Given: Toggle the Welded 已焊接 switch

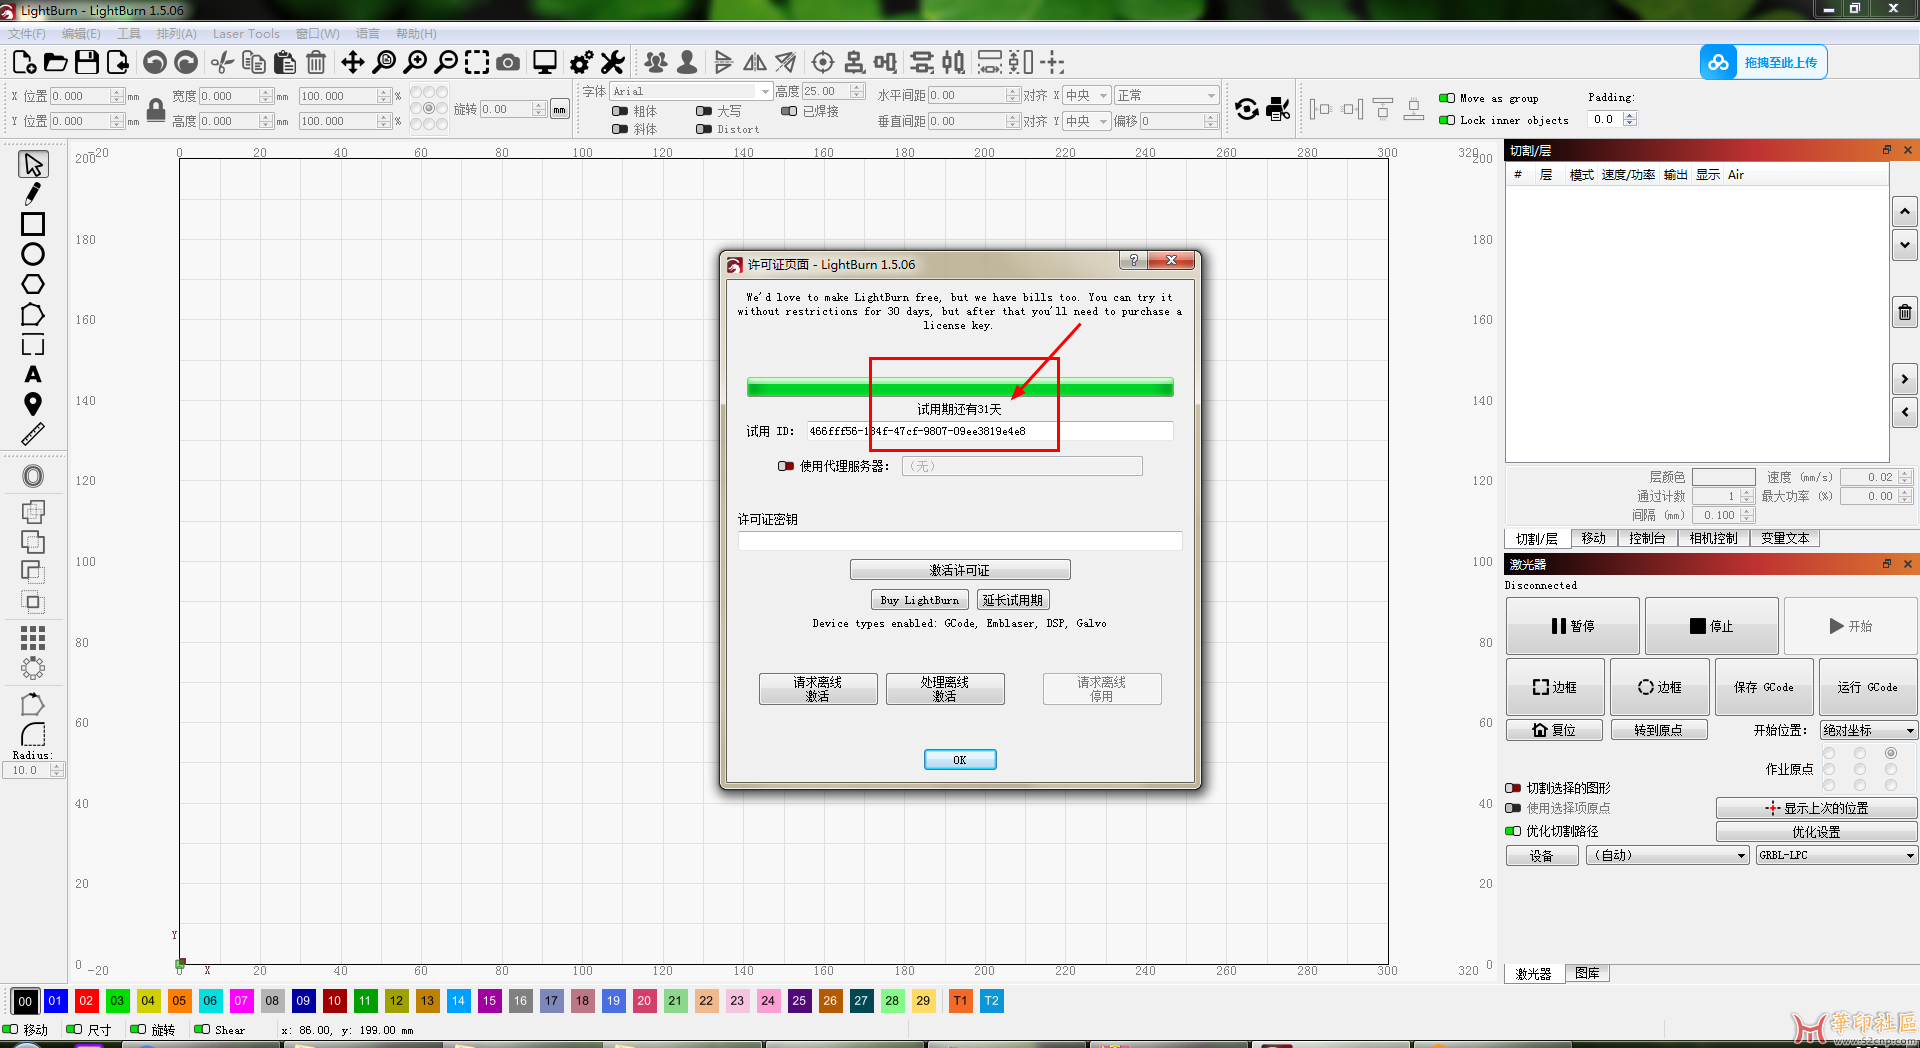Looking at the screenshot, I should 789,111.
